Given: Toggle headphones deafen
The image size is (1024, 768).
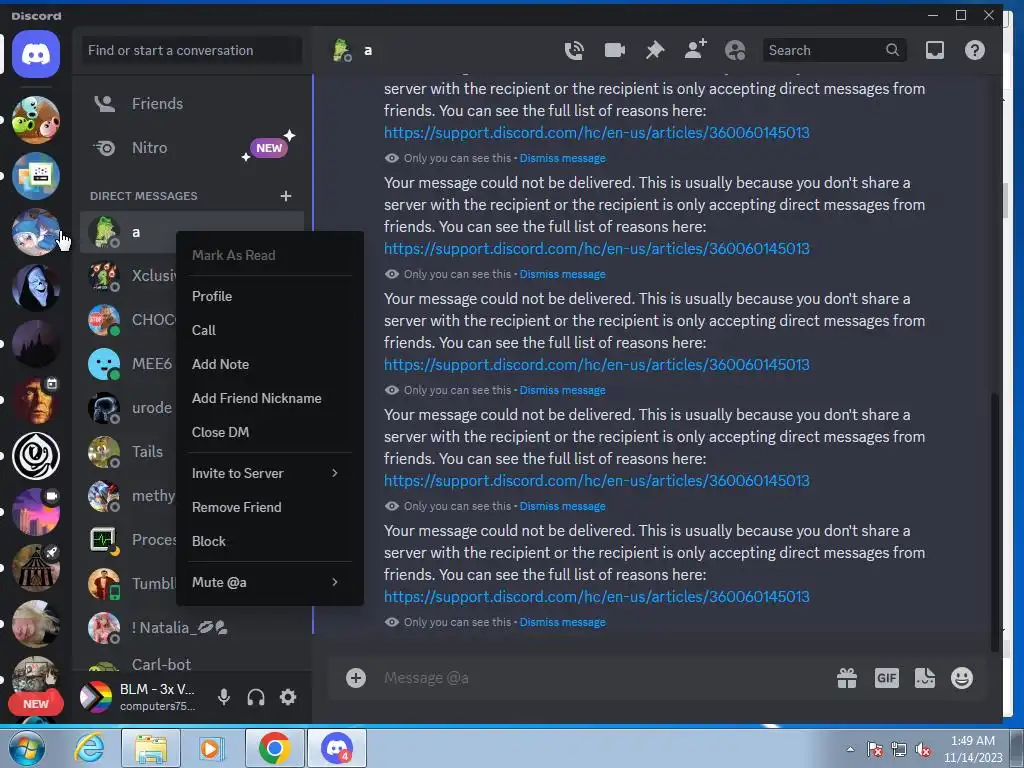Looking at the screenshot, I should tap(256, 697).
